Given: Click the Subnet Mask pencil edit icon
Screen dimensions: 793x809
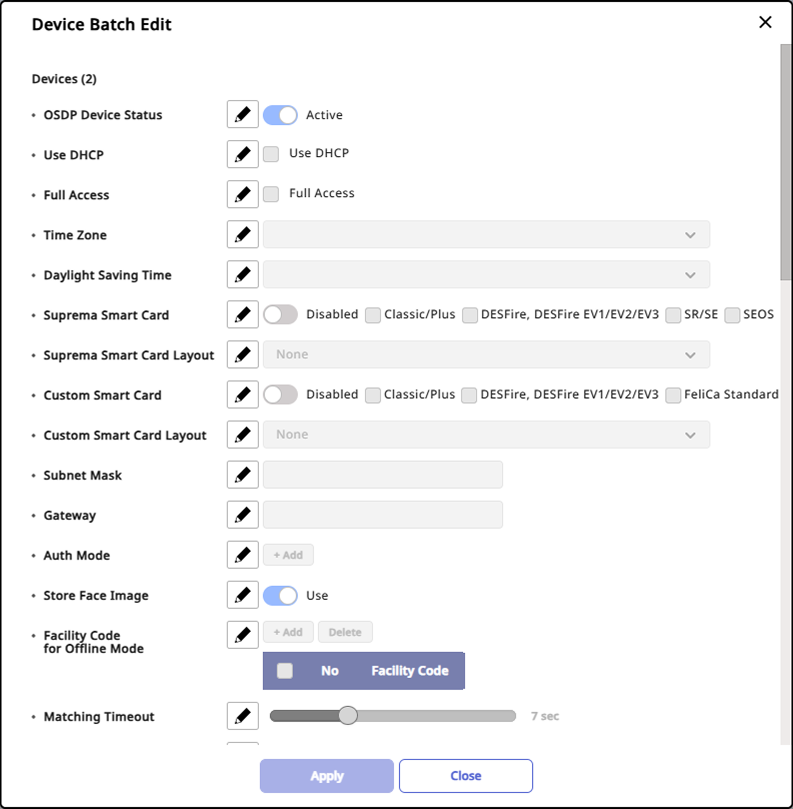Looking at the screenshot, I should (242, 475).
